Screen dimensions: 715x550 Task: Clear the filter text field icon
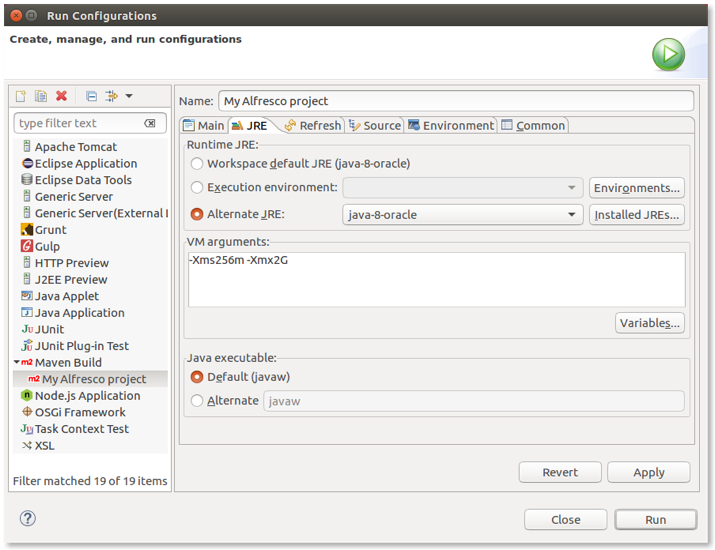click(150, 123)
